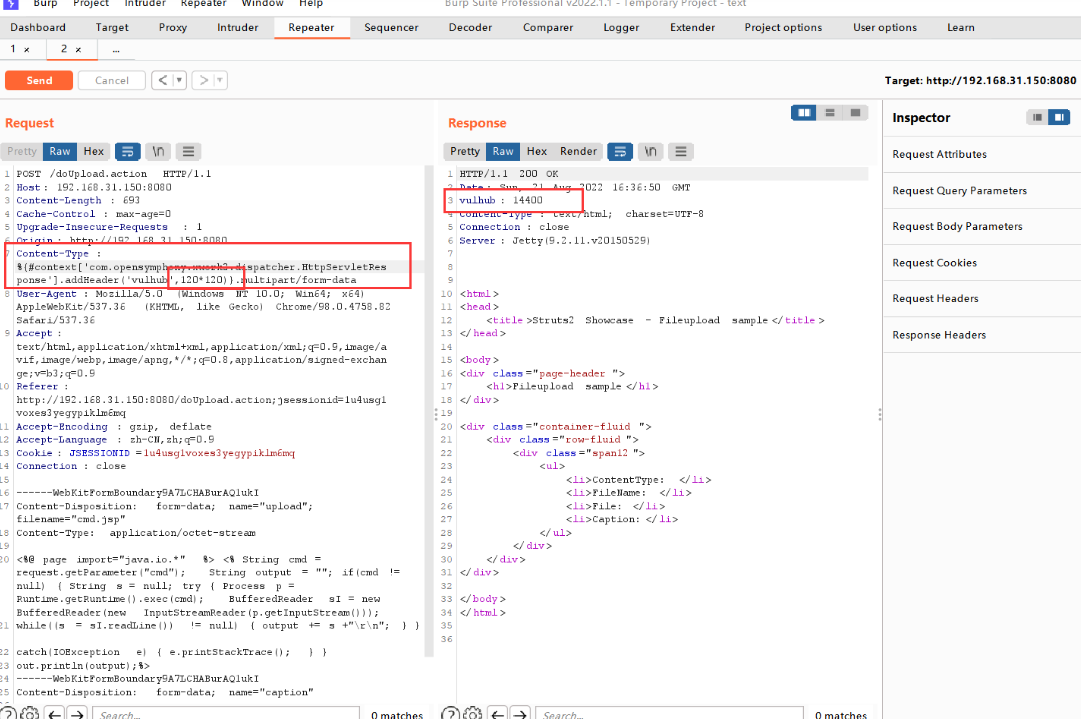Select Response Pretty view

pyautogui.click(x=465, y=152)
